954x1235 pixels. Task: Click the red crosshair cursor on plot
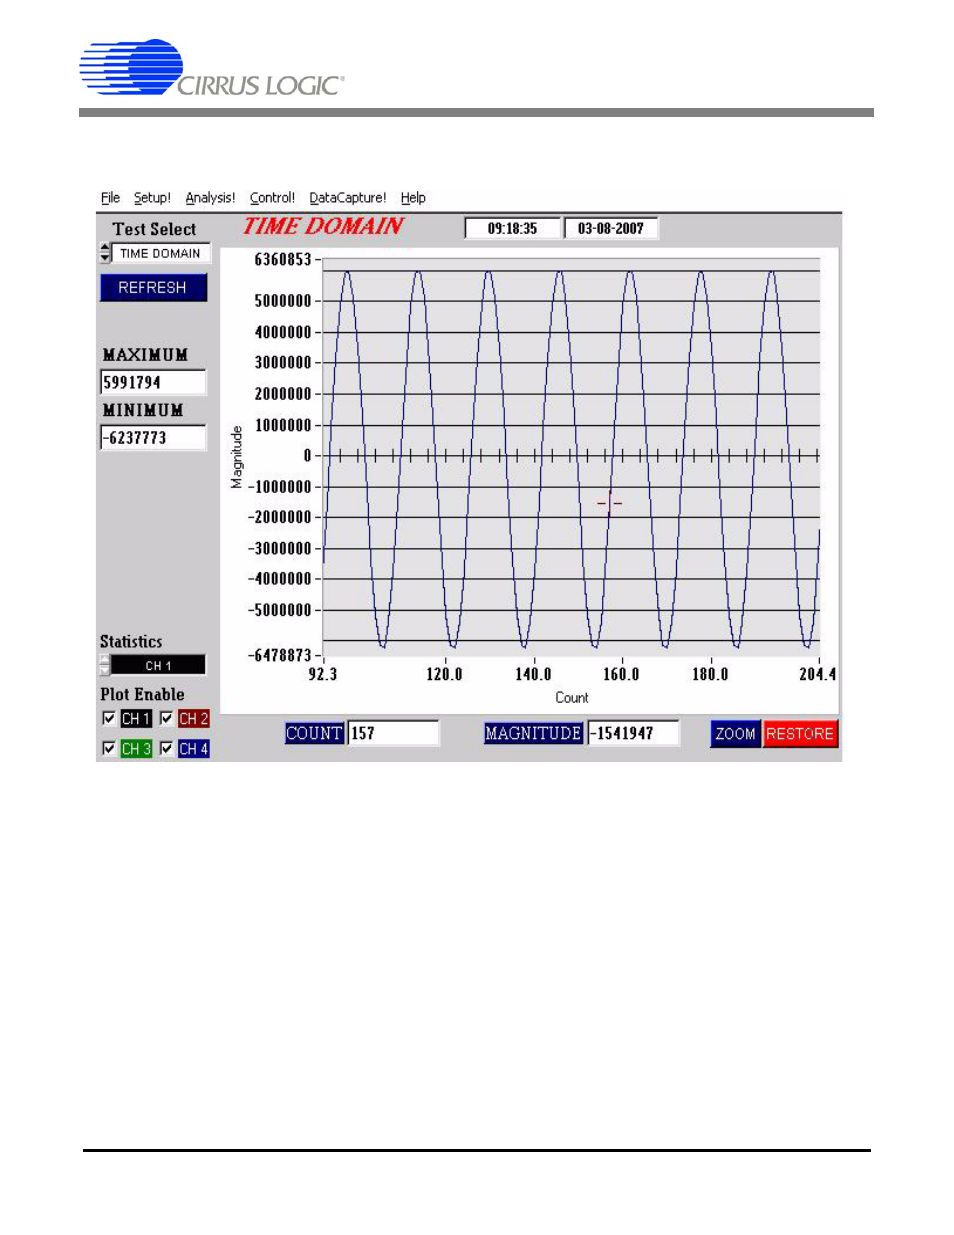(609, 504)
